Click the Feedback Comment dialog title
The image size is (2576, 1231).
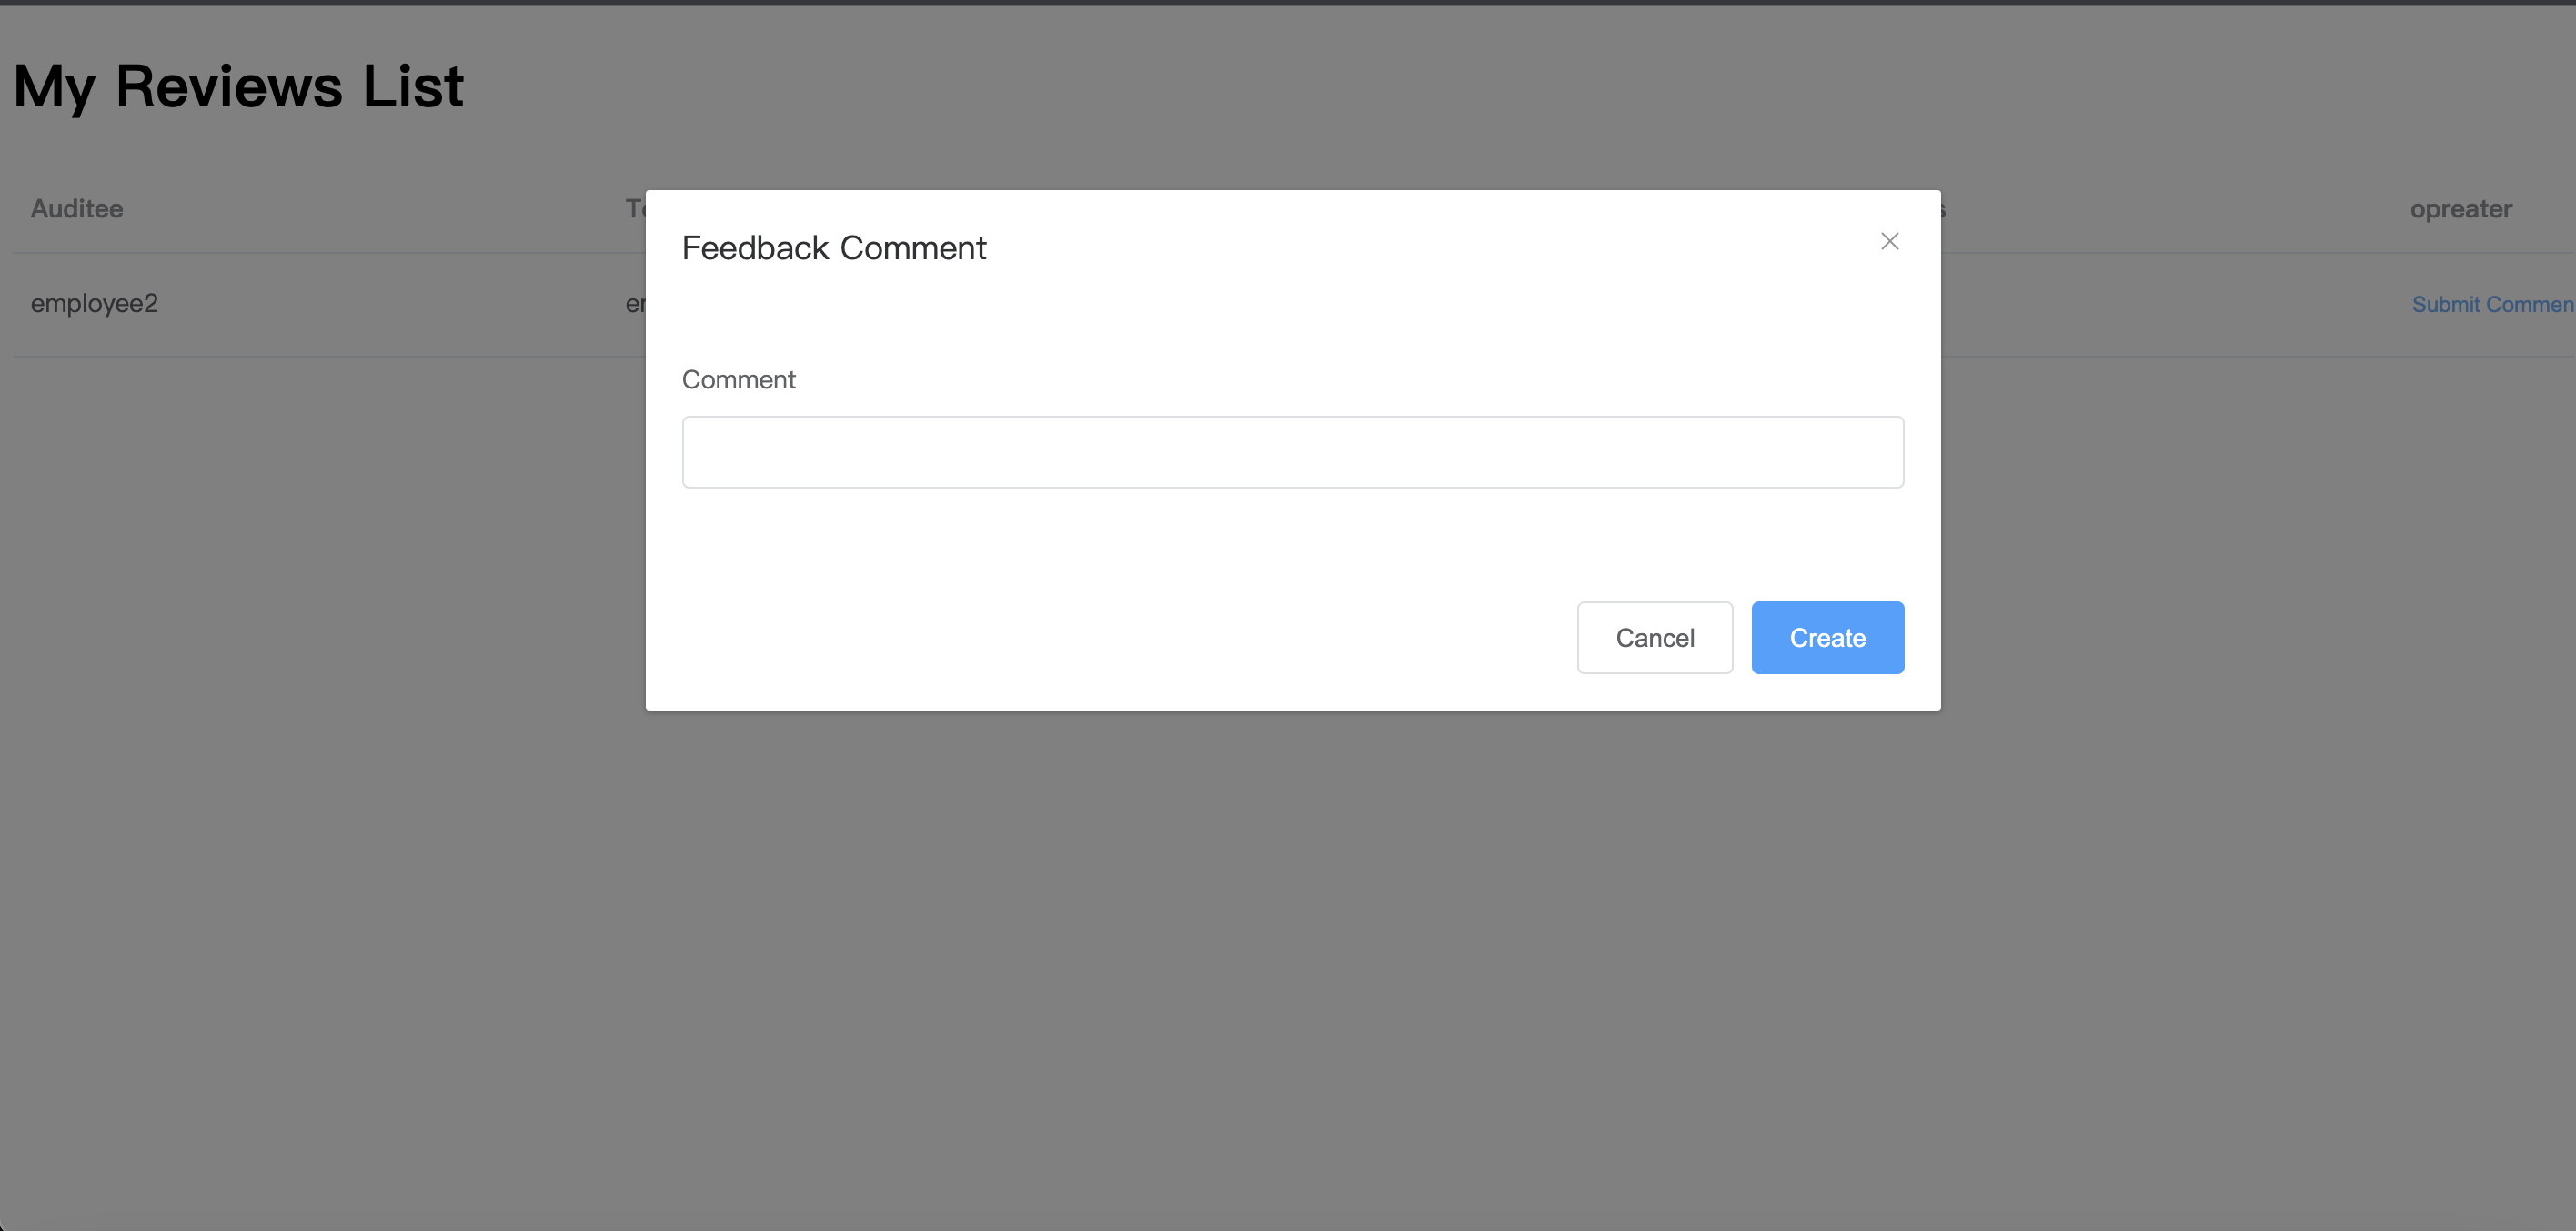pyautogui.click(x=833, y=248)
